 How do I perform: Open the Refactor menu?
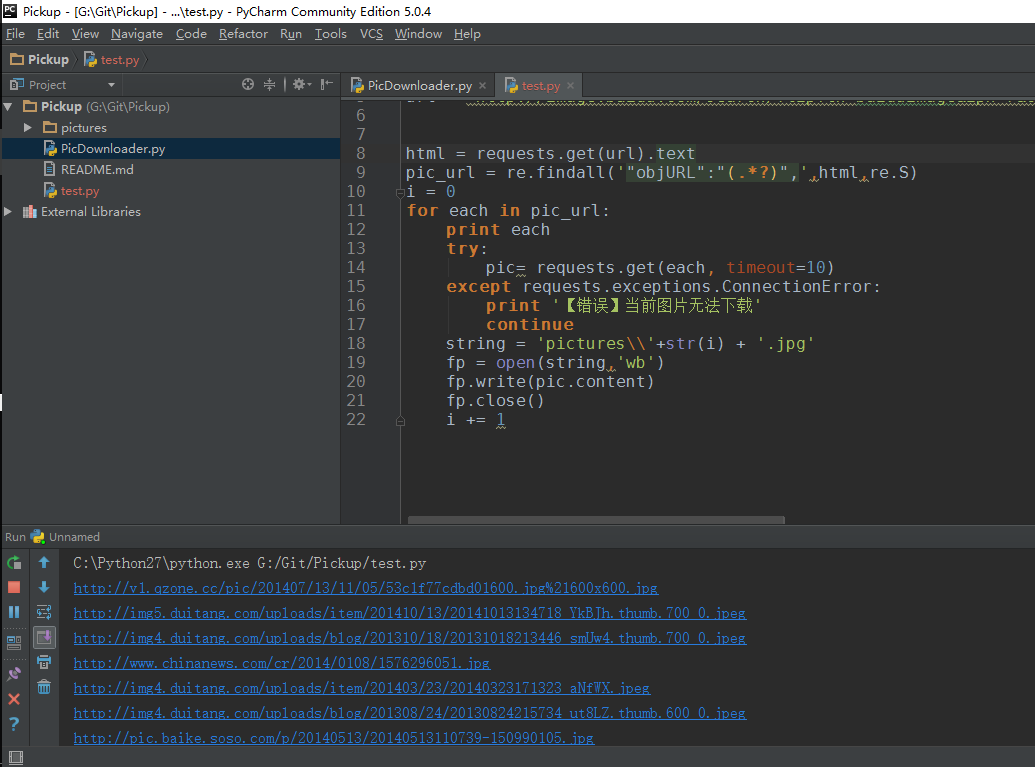click(243, 34)
